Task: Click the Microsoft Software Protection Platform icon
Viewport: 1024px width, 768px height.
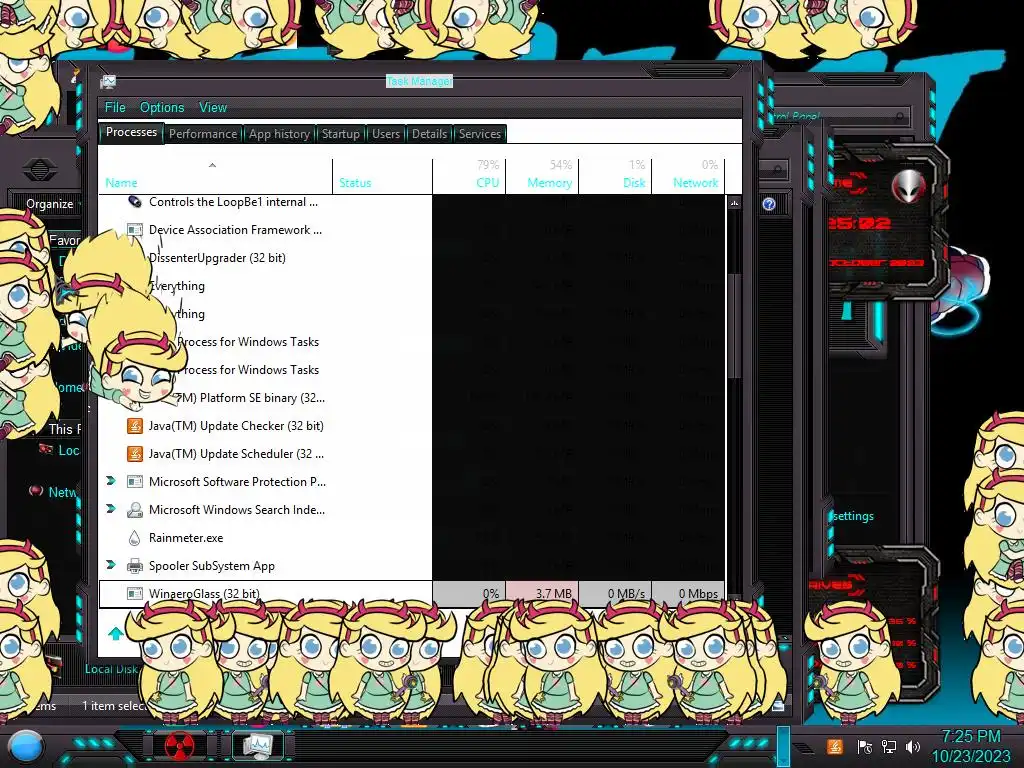Action: point(135,482)
